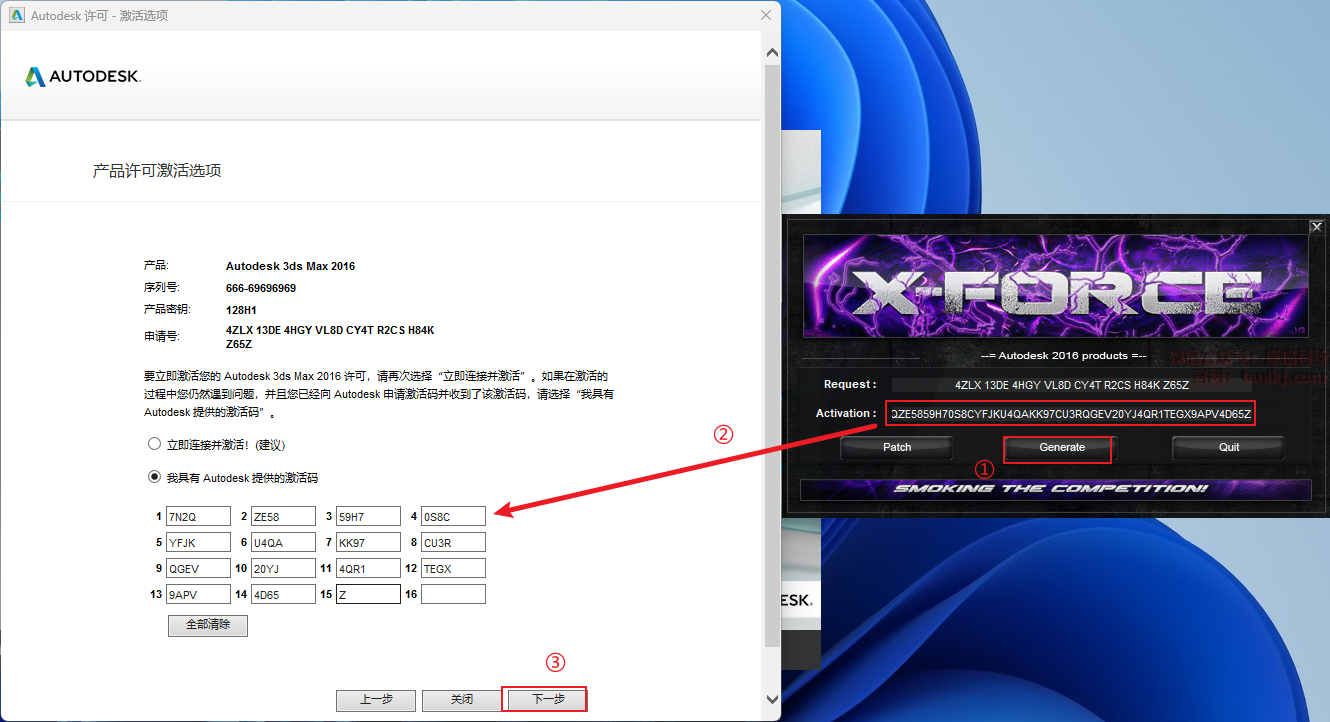This screenshot has height=722, width=1330.
Task: Click the Quit button in X-Force
Action: [x=1229, y=447]
